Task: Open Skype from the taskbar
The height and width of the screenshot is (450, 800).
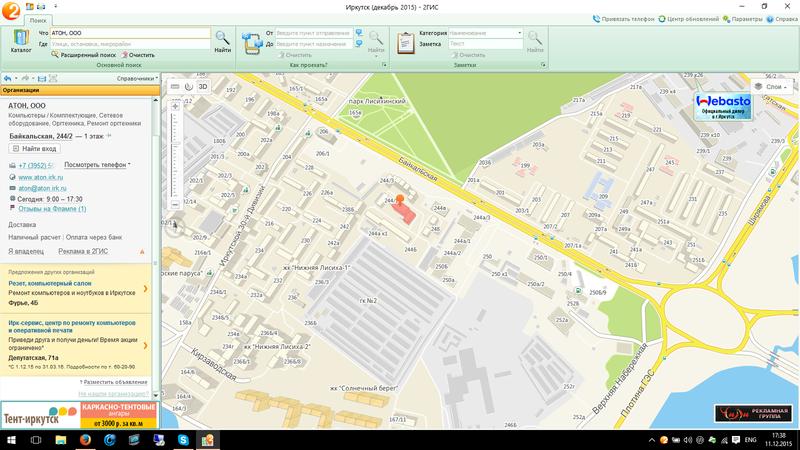Action: 183,440
